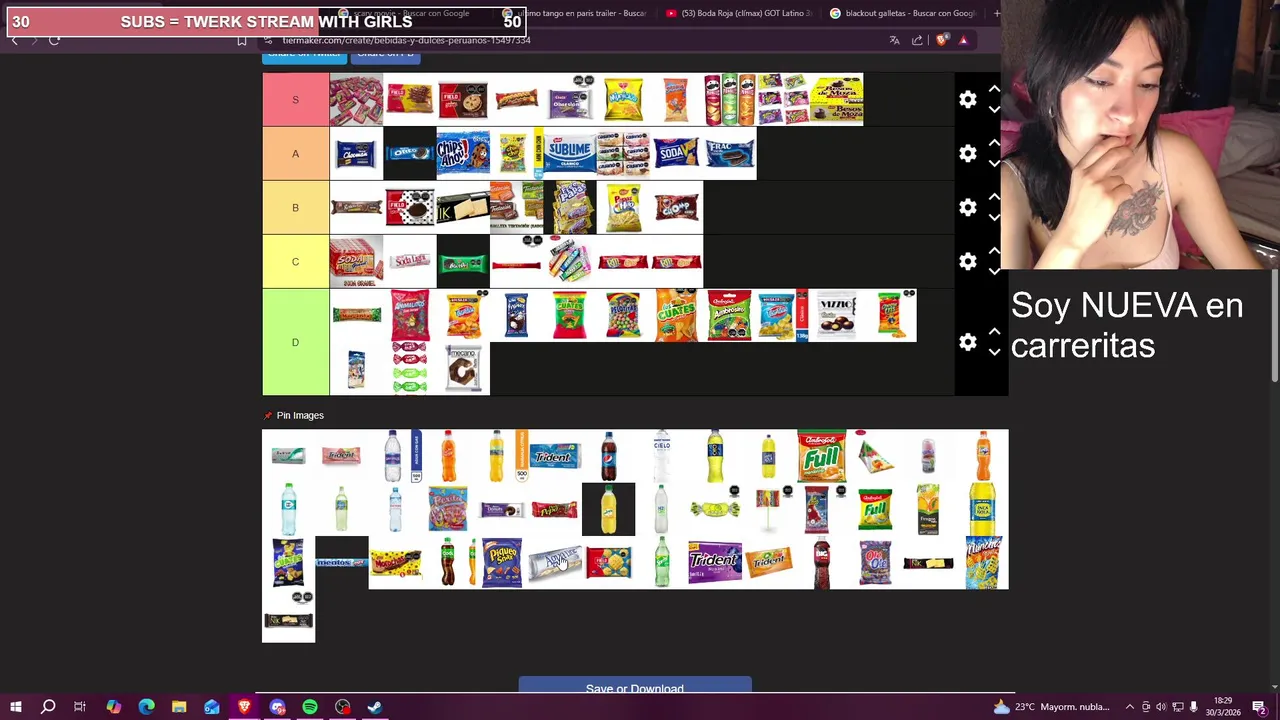Viewport: 1280px width, 720px height.
Task: Move A tier row up with chevron
Action: click(x=994, y=143)
